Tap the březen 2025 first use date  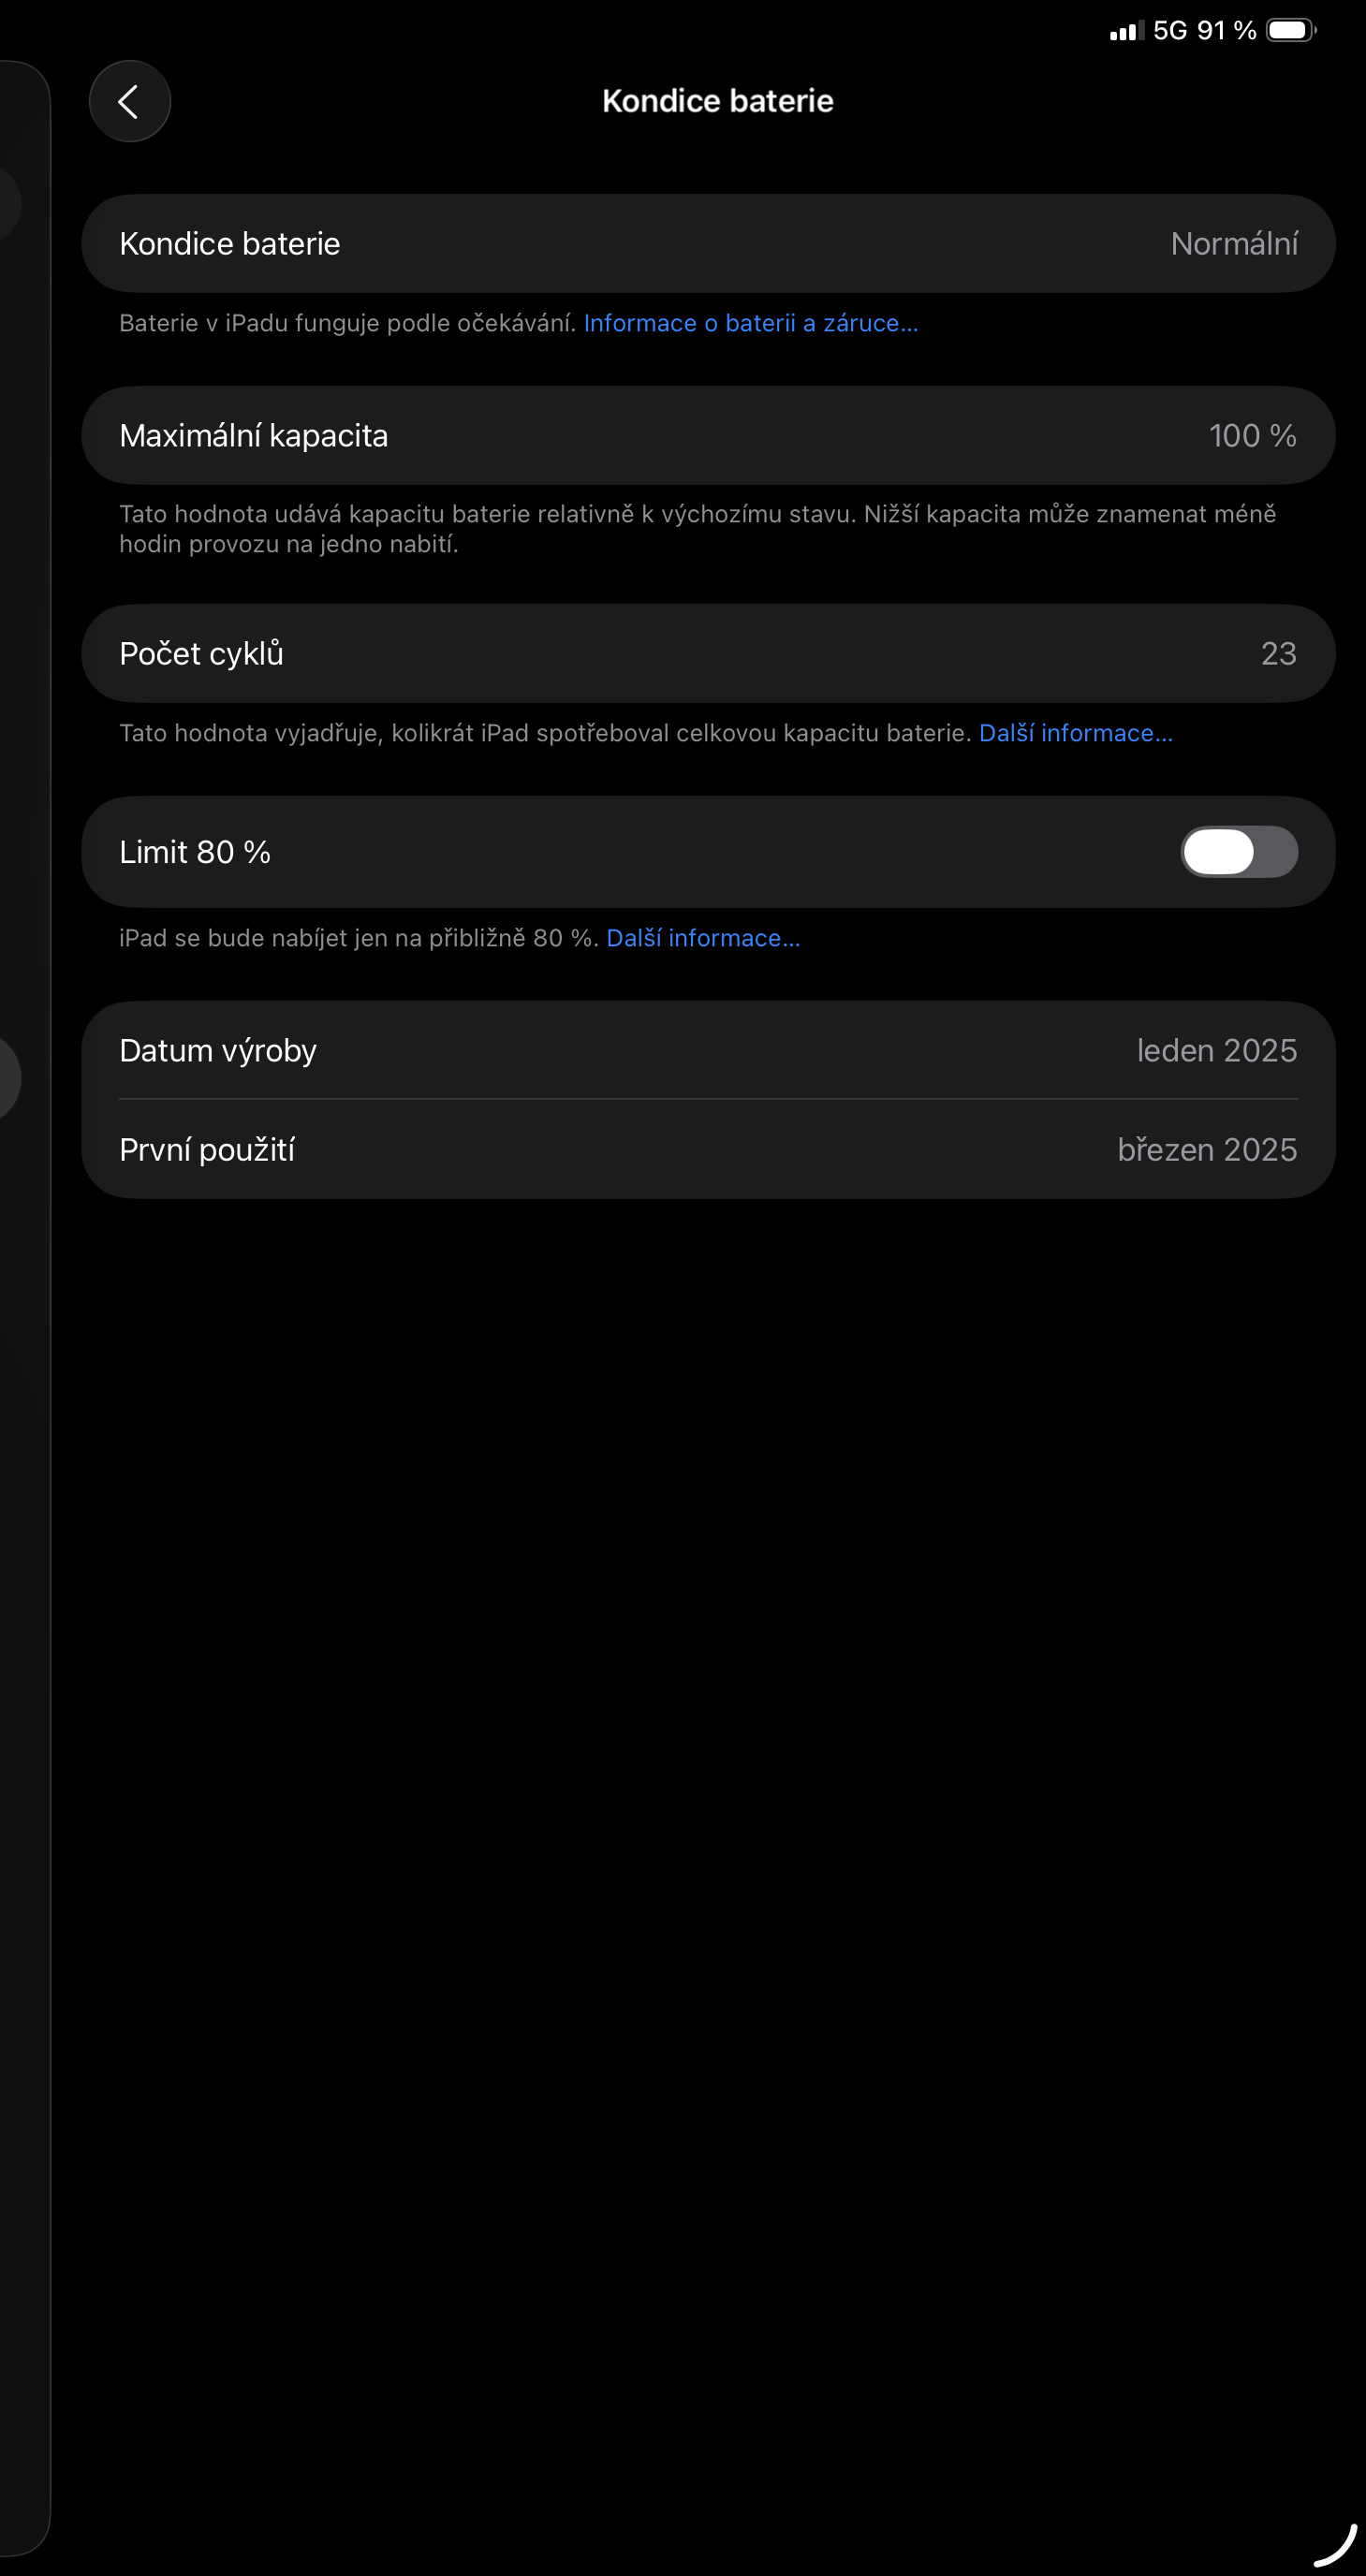tap(1207, 1150)
